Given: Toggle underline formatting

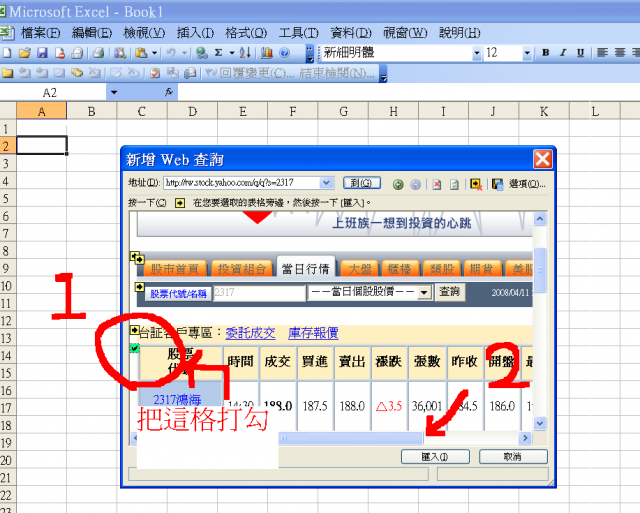Looking at the screenshot, I should (x=580, y=53).
